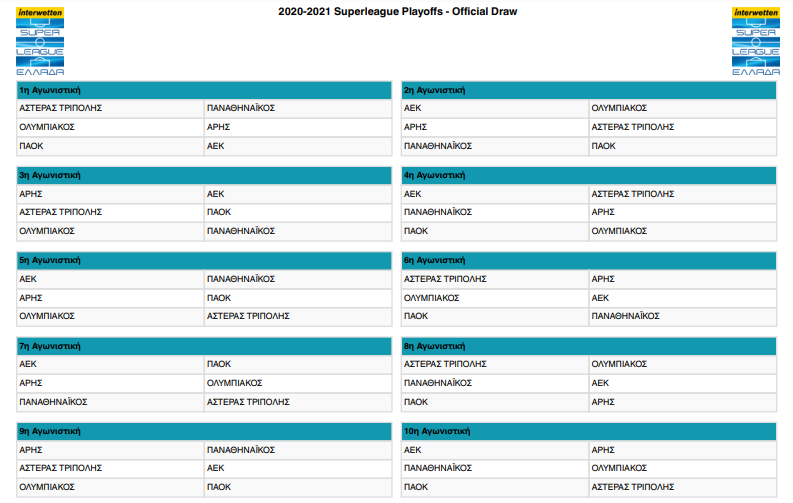This screenshot has height=503, width=793.
Task: Click away team ΑΕΚ in round 6
Action: (600, 298)
